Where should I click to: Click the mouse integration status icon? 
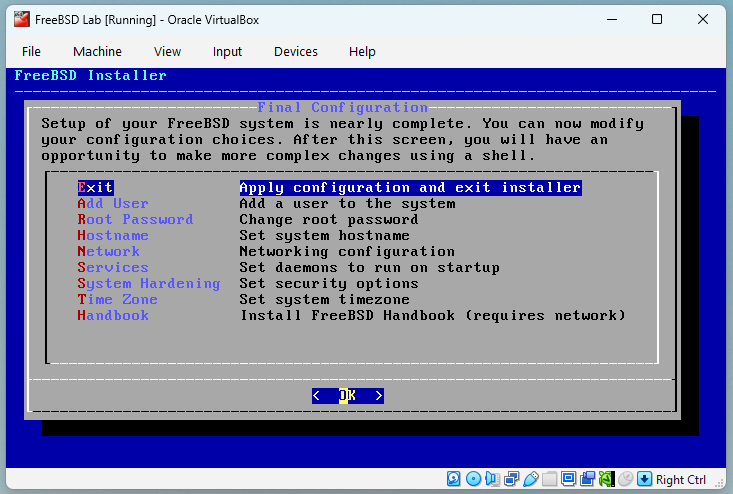tap(625, 479)
